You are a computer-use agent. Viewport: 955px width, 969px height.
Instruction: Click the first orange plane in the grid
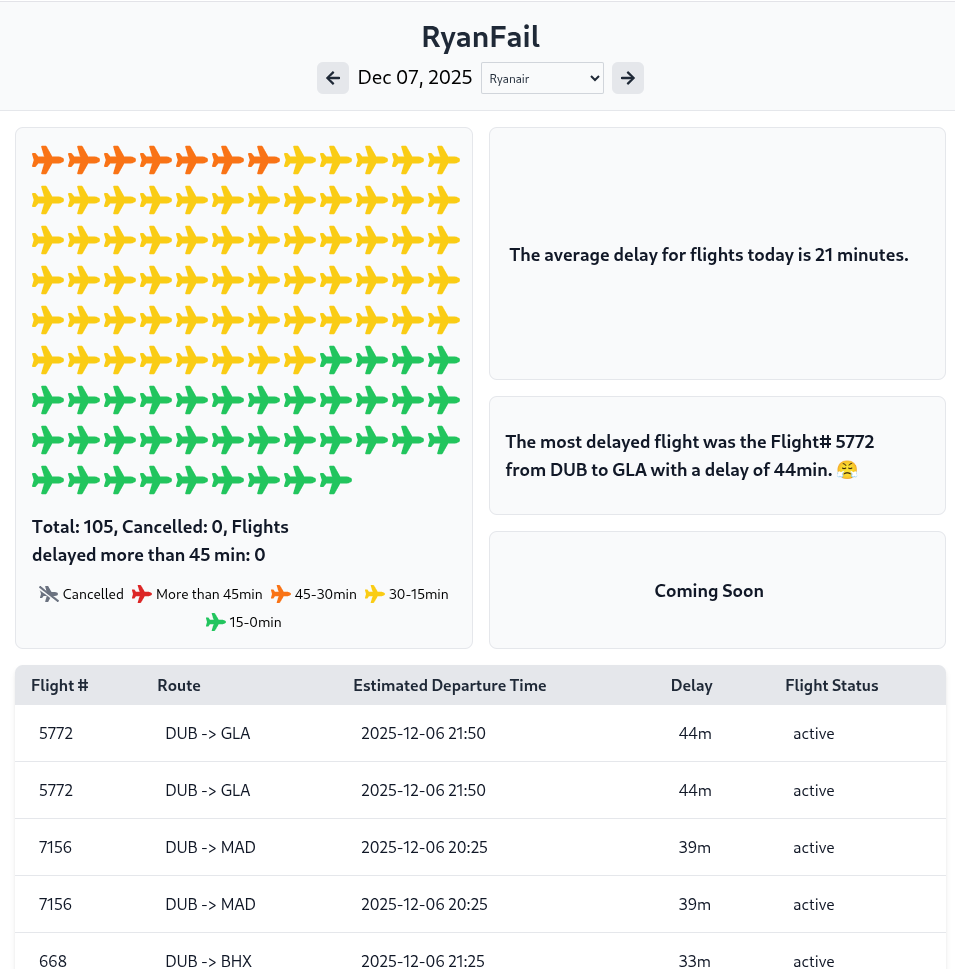(x=48, y=160)
